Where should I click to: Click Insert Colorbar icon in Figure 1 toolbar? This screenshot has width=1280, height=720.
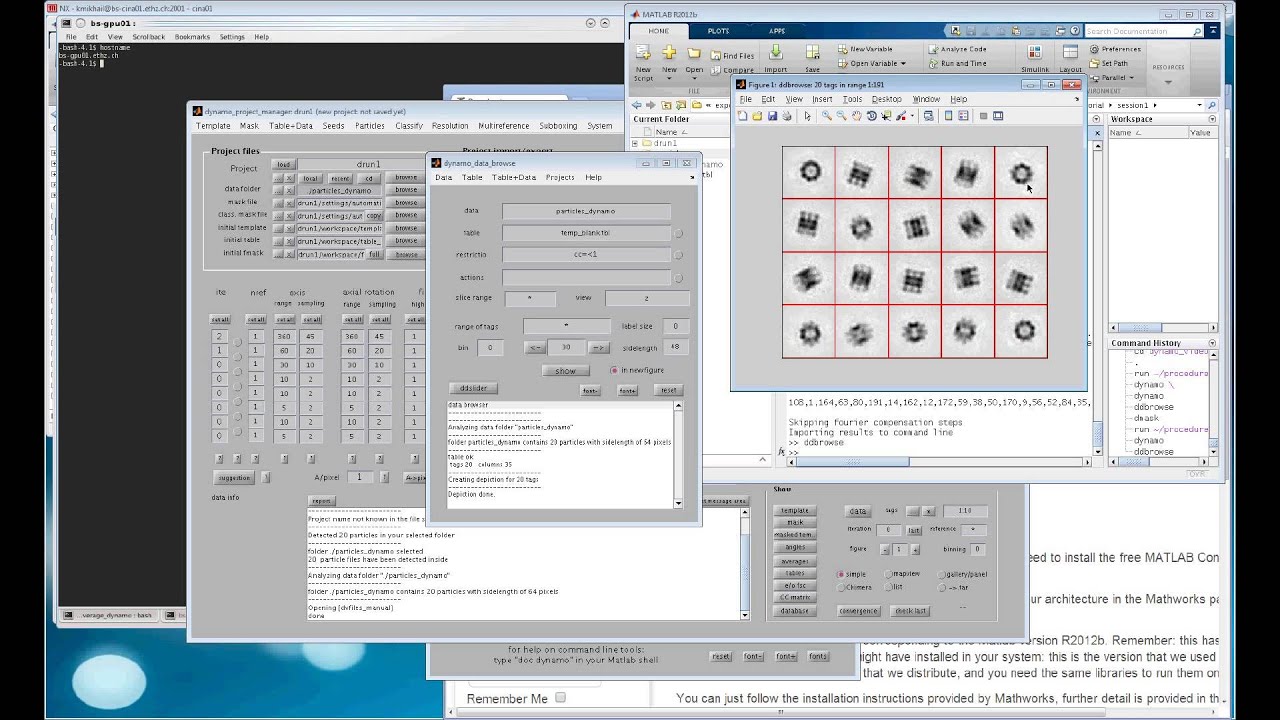coord(949,116)
